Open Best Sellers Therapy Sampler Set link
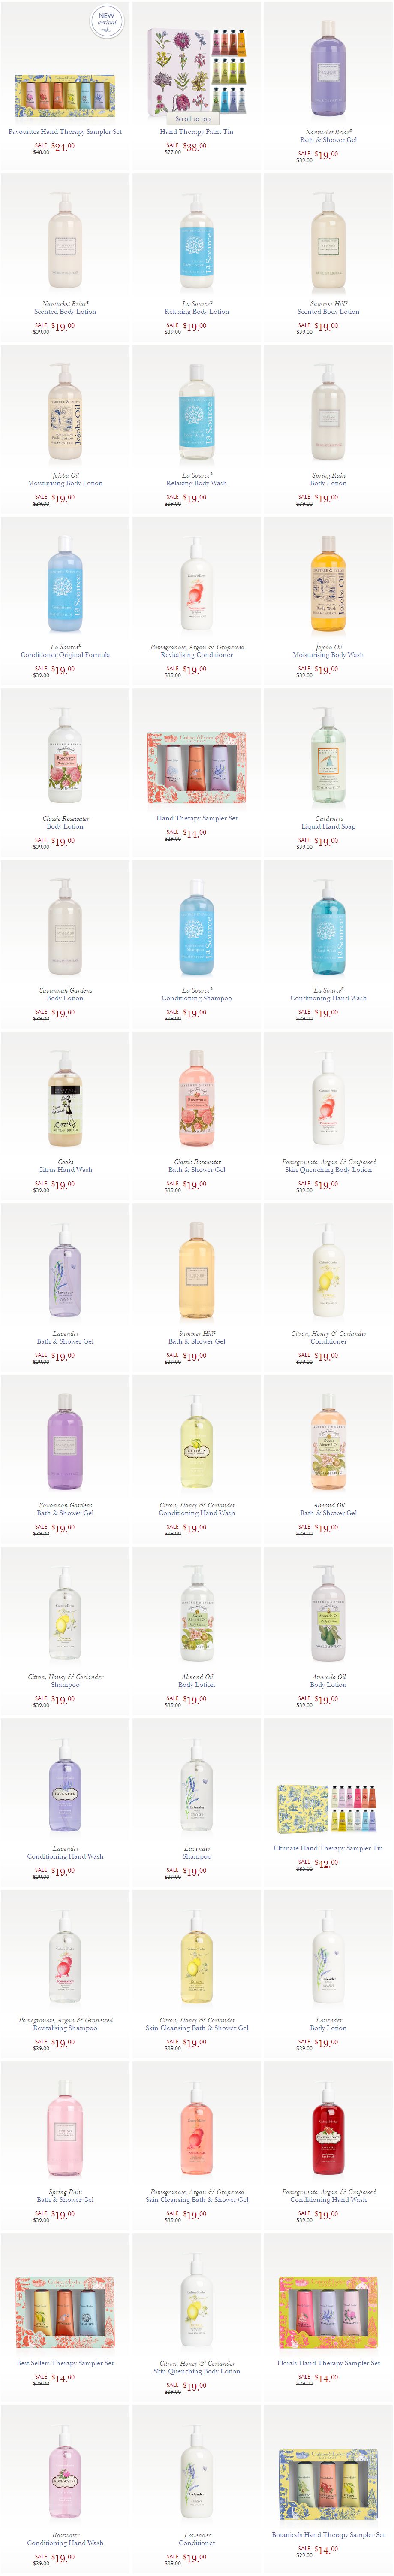The width and height of the screenshot is (394, 2576). pos(65,2363)
